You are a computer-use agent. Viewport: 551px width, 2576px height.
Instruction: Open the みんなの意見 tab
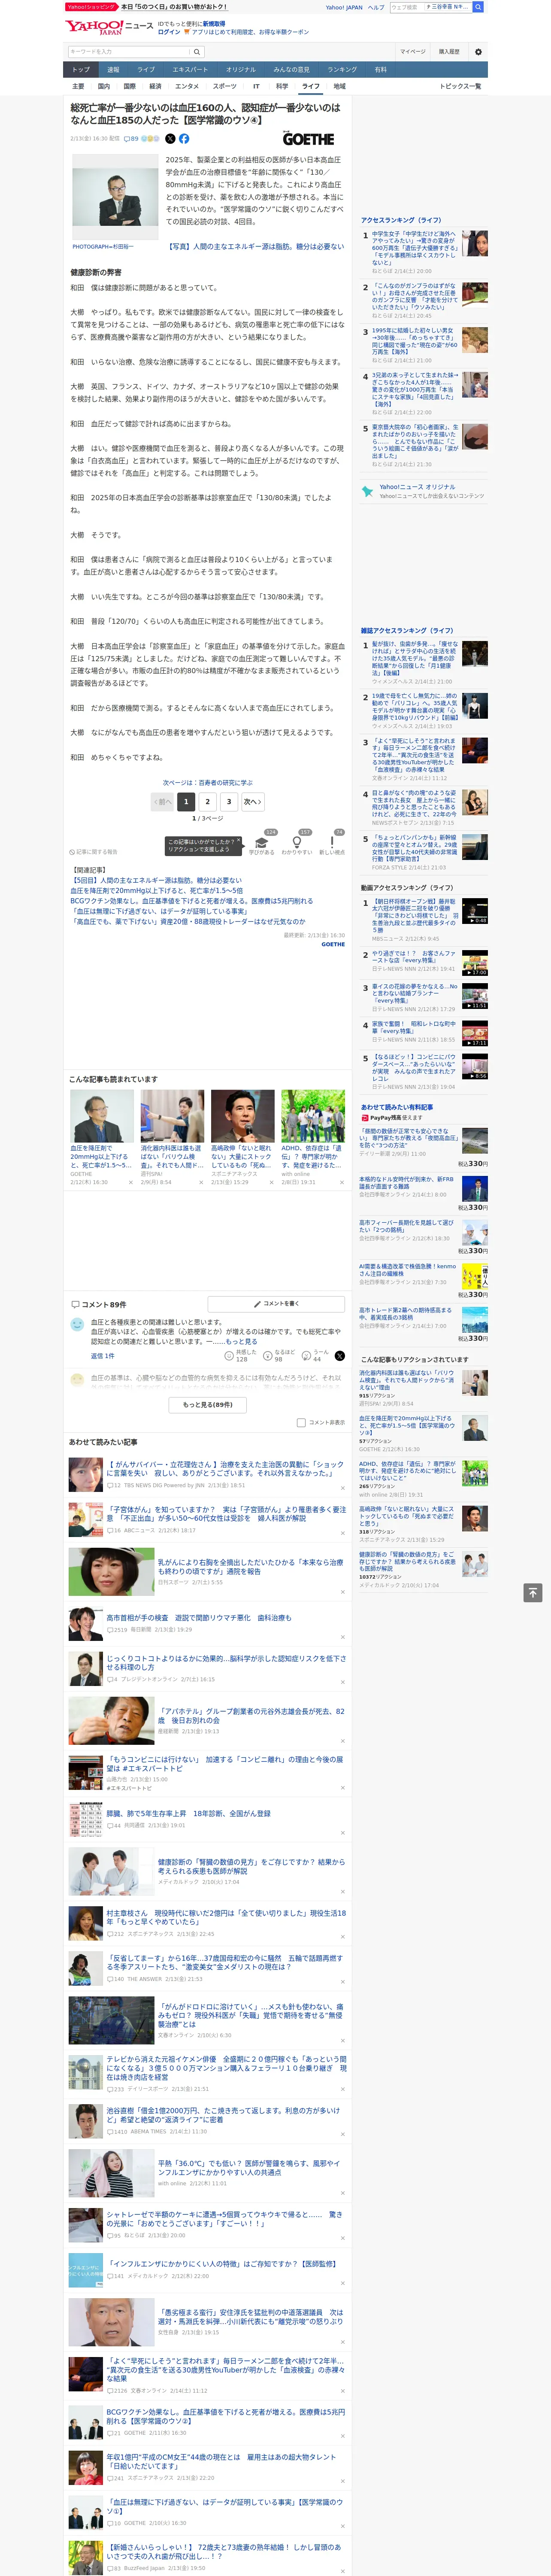point(292,69)
